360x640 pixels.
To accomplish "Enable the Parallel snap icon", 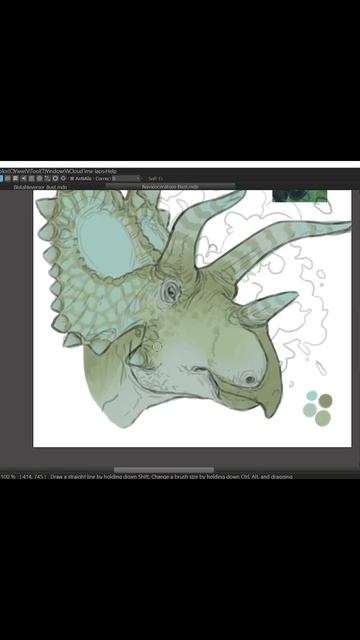I will [8, 178].
